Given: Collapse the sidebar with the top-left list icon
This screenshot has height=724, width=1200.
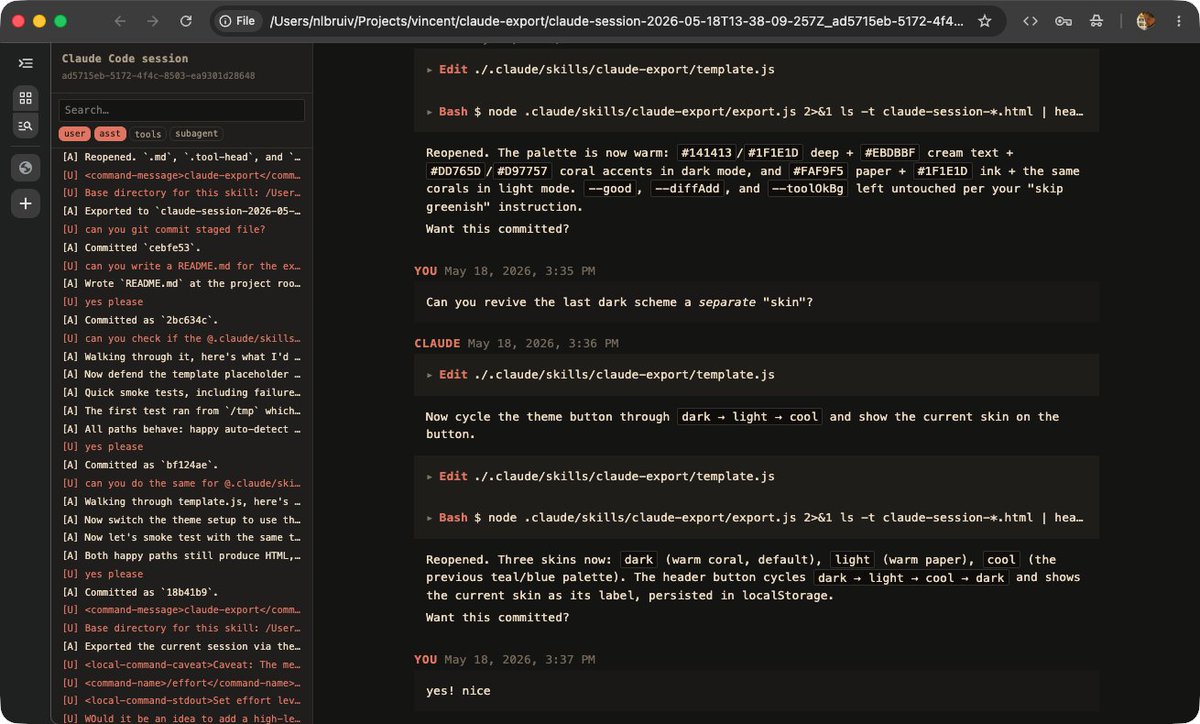Looking at the screenshot, I should [x=25, y=62].
